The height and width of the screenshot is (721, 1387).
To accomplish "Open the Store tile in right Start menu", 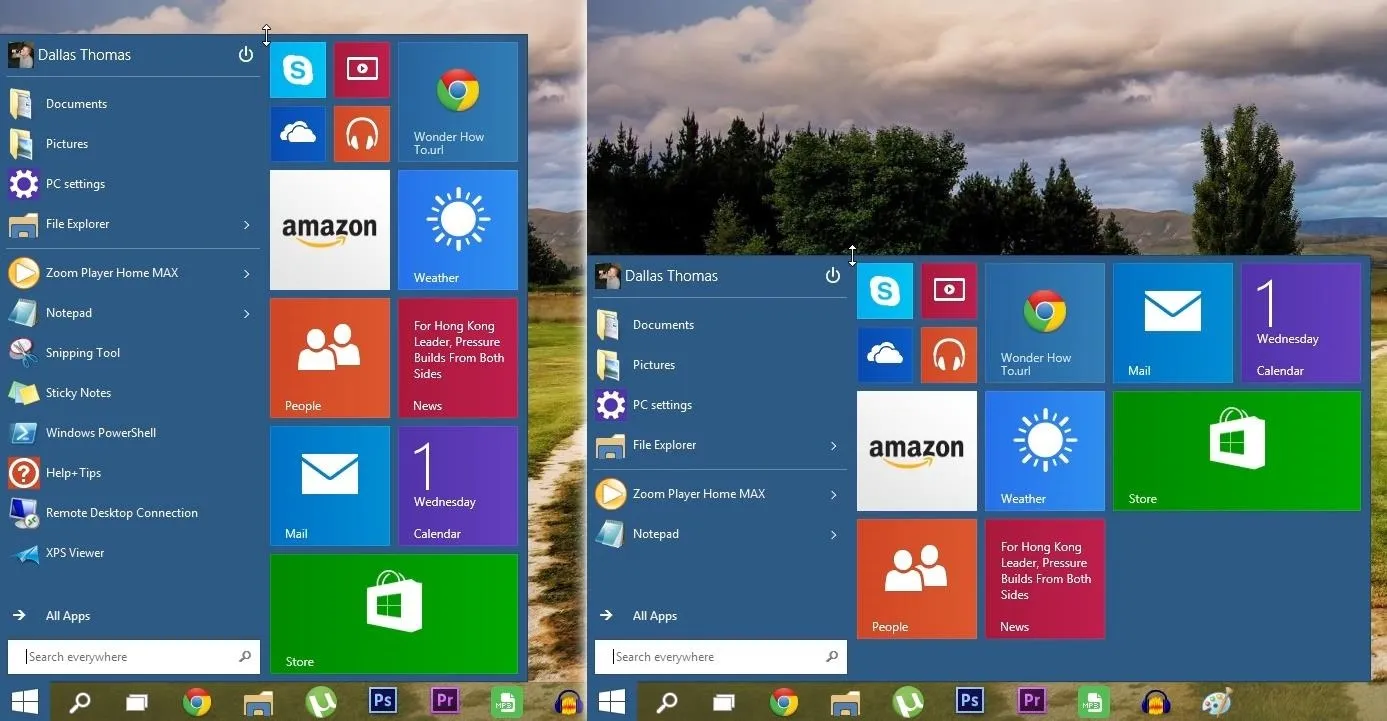I will pos(1237,451).
